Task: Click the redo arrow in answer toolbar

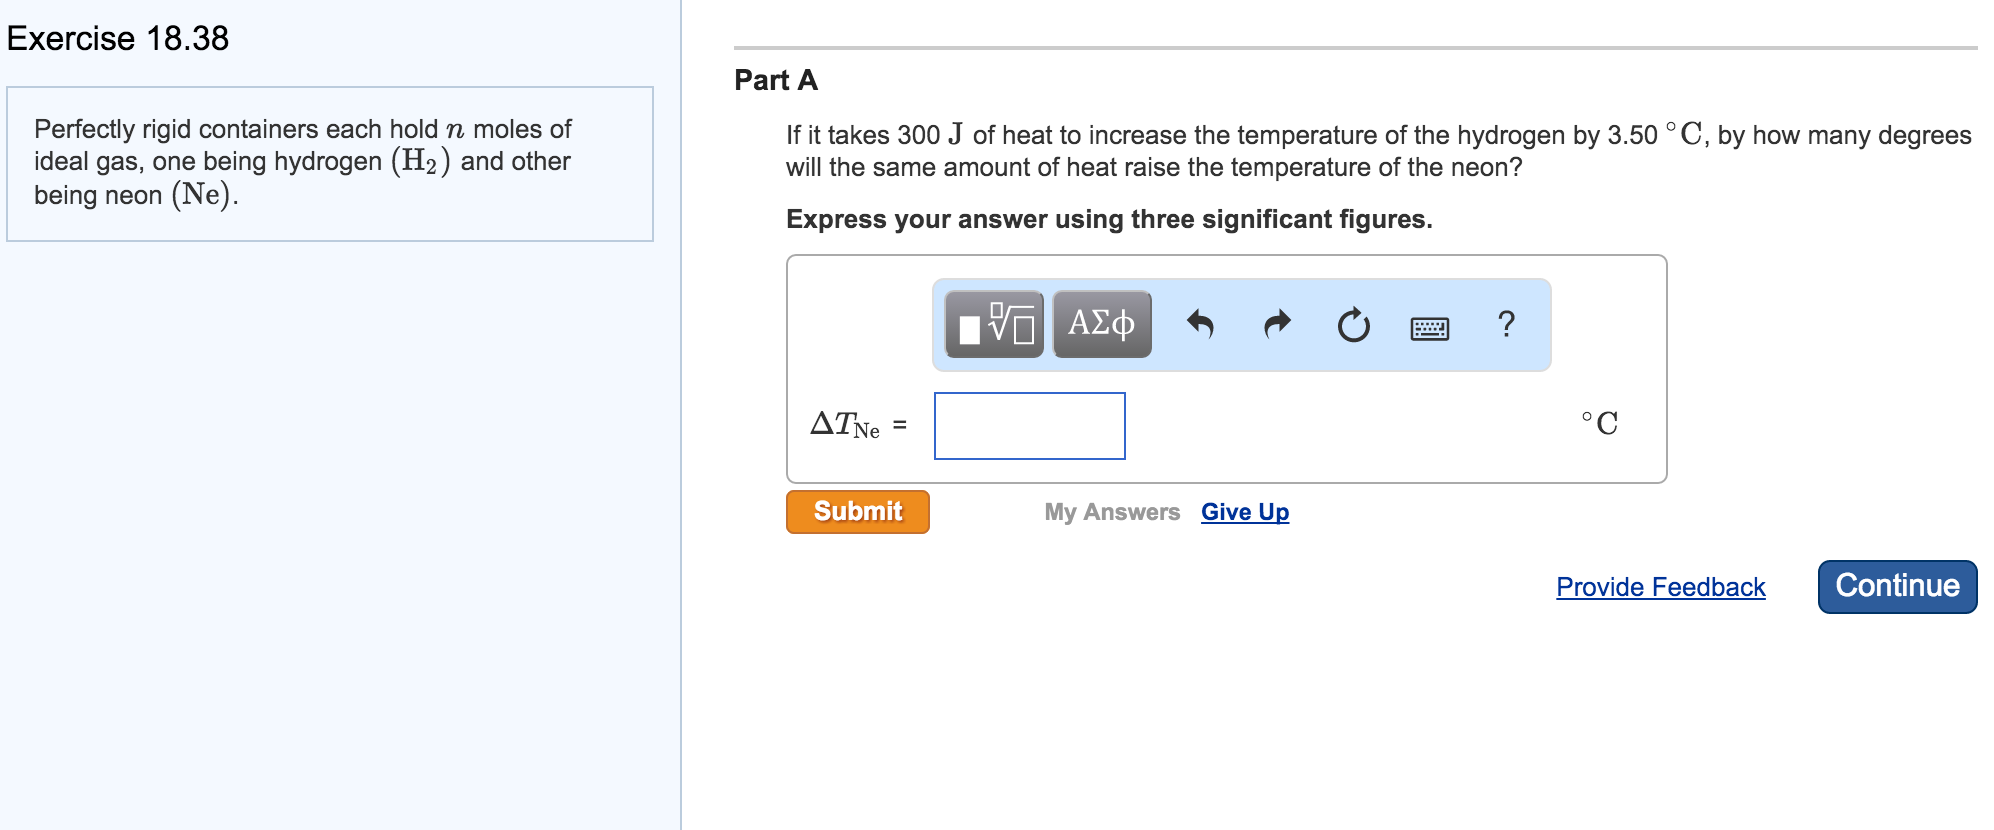Action: [x=1277, y=324]
